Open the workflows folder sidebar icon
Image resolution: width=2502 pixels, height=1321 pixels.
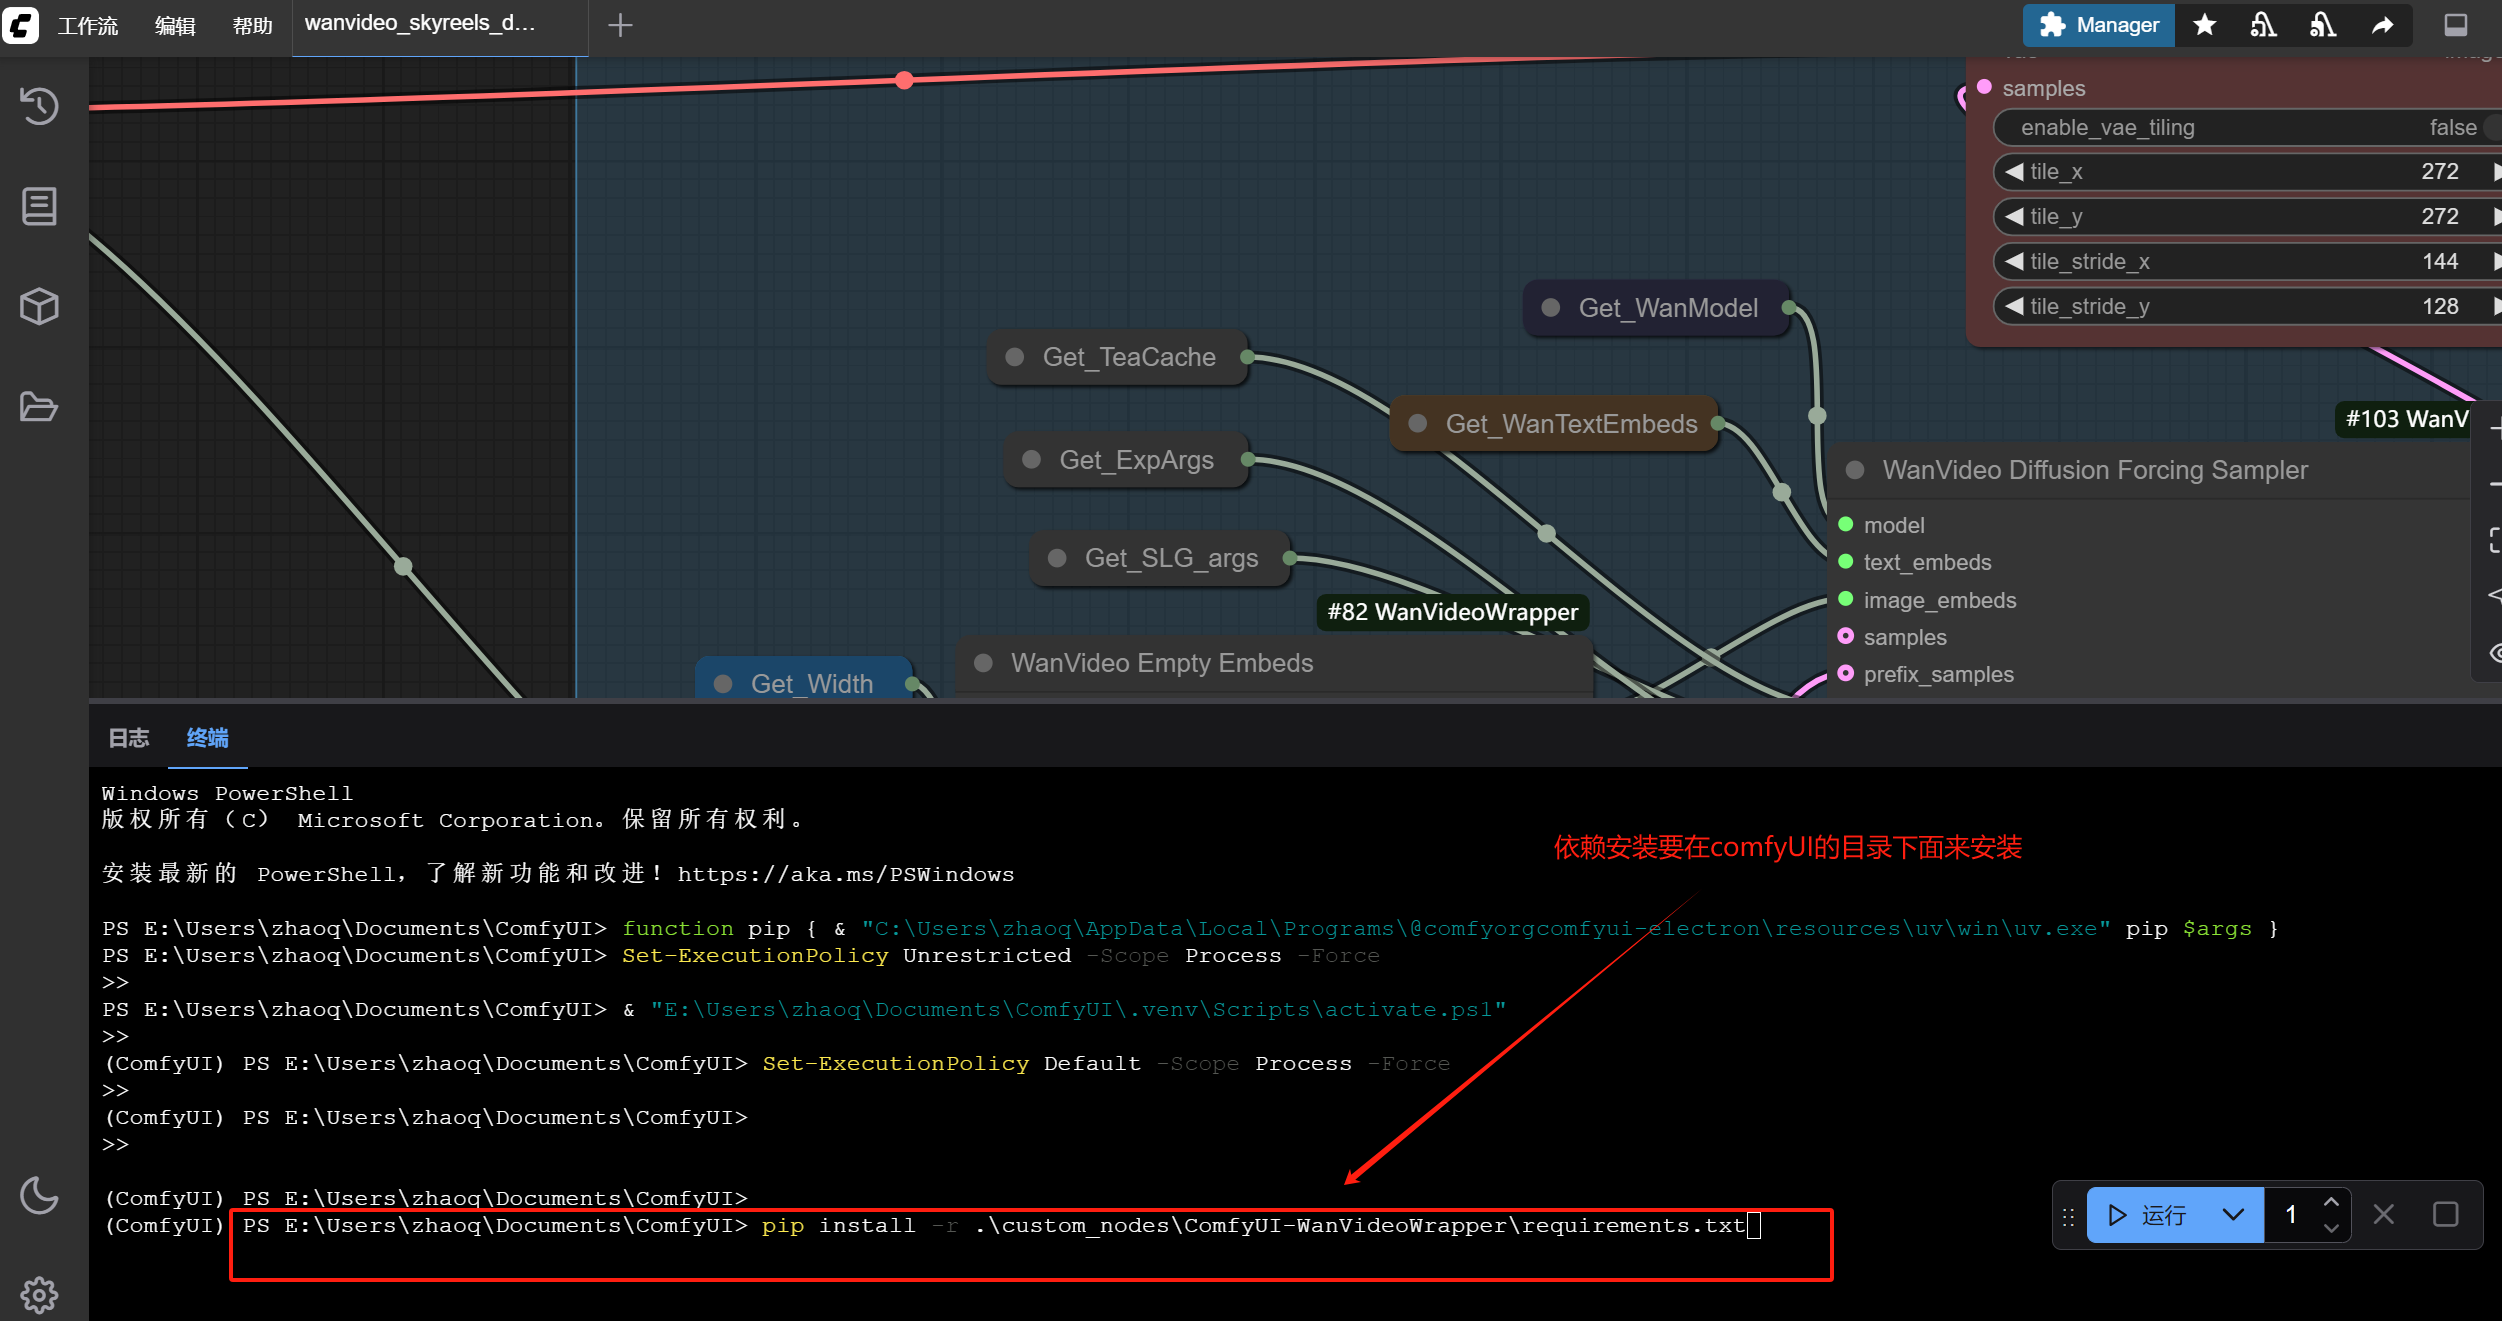coord(39,407)
